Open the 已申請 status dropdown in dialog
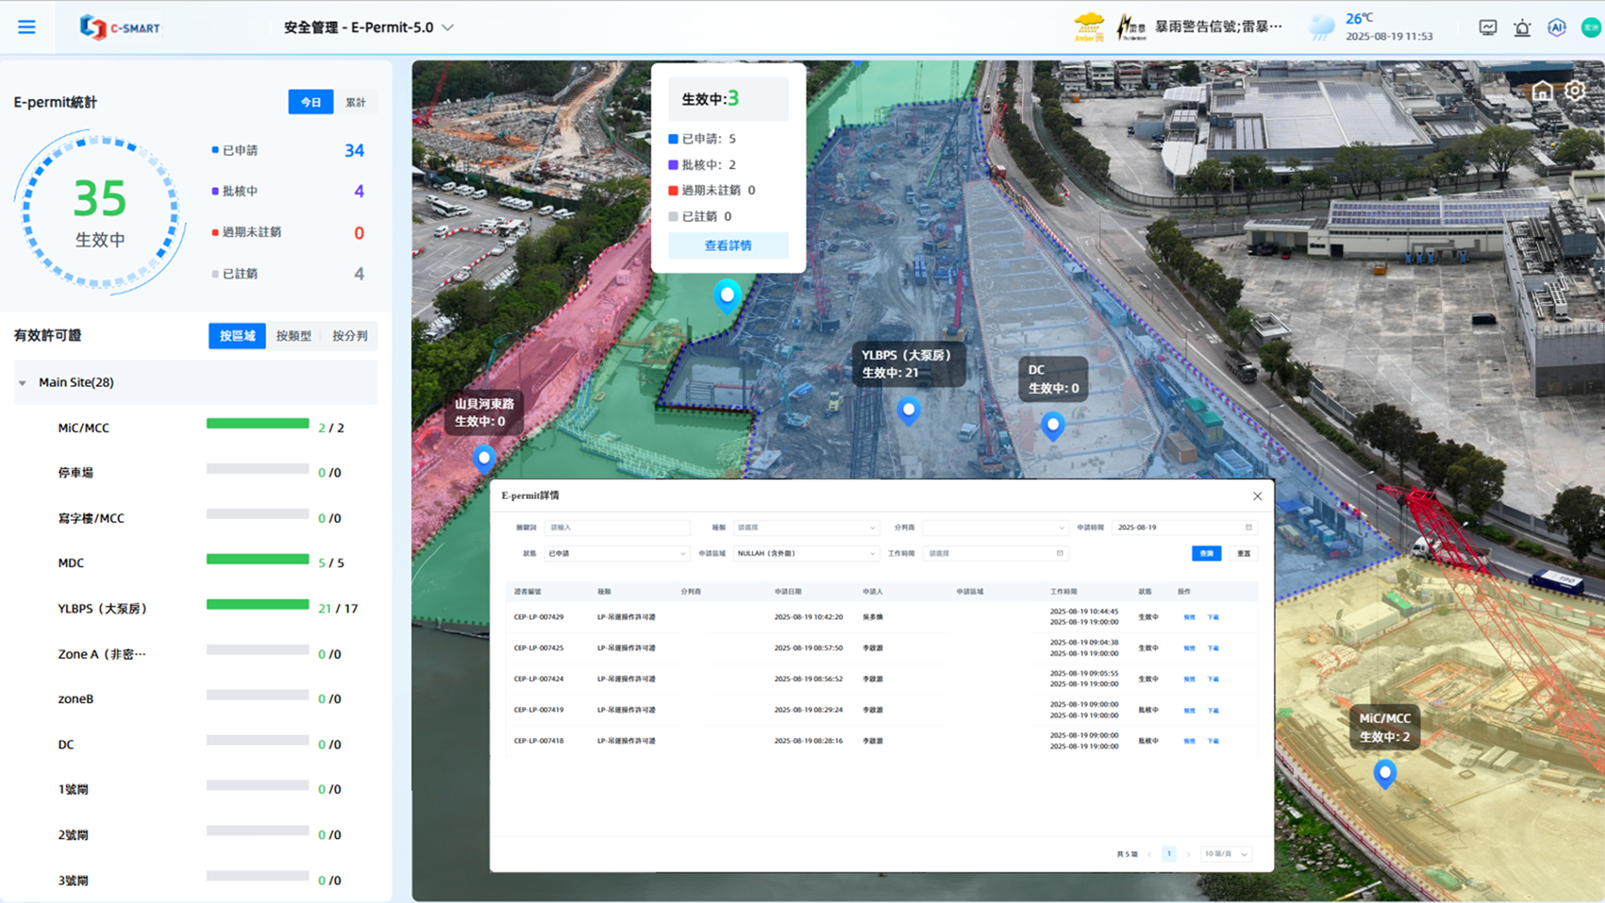Viewport: 1605px width, 903px height. 616,553
